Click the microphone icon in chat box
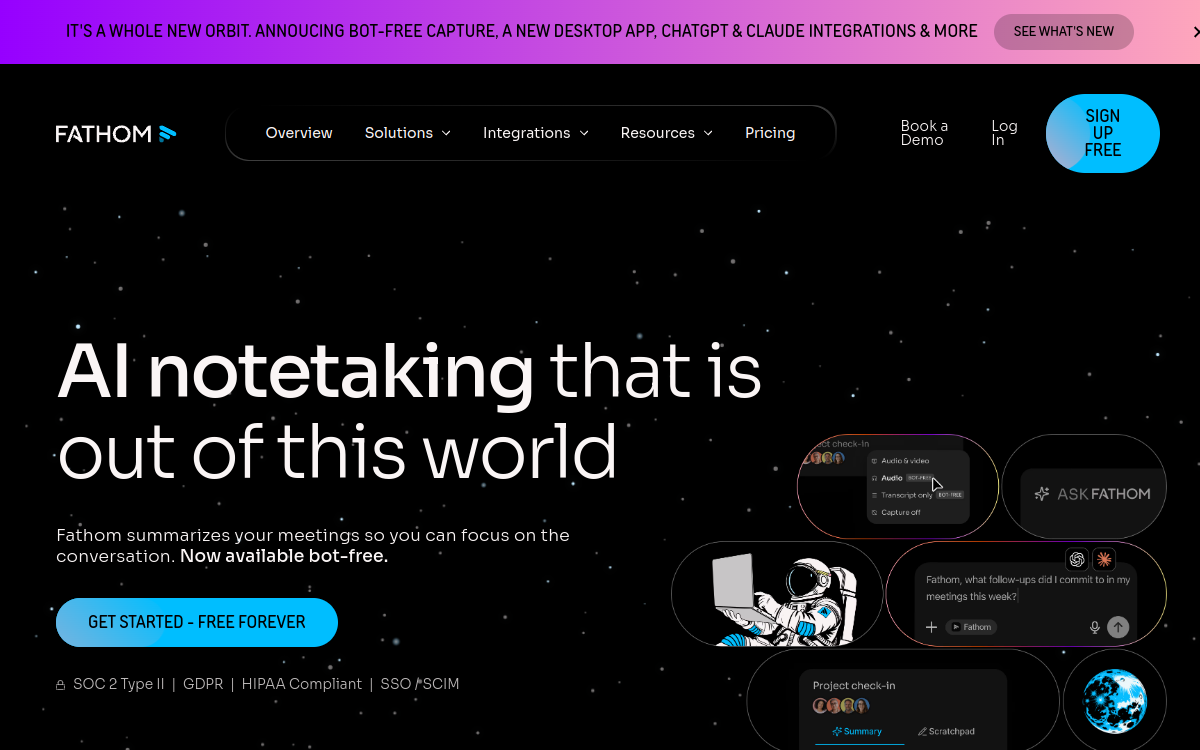 pos(1095,627)
